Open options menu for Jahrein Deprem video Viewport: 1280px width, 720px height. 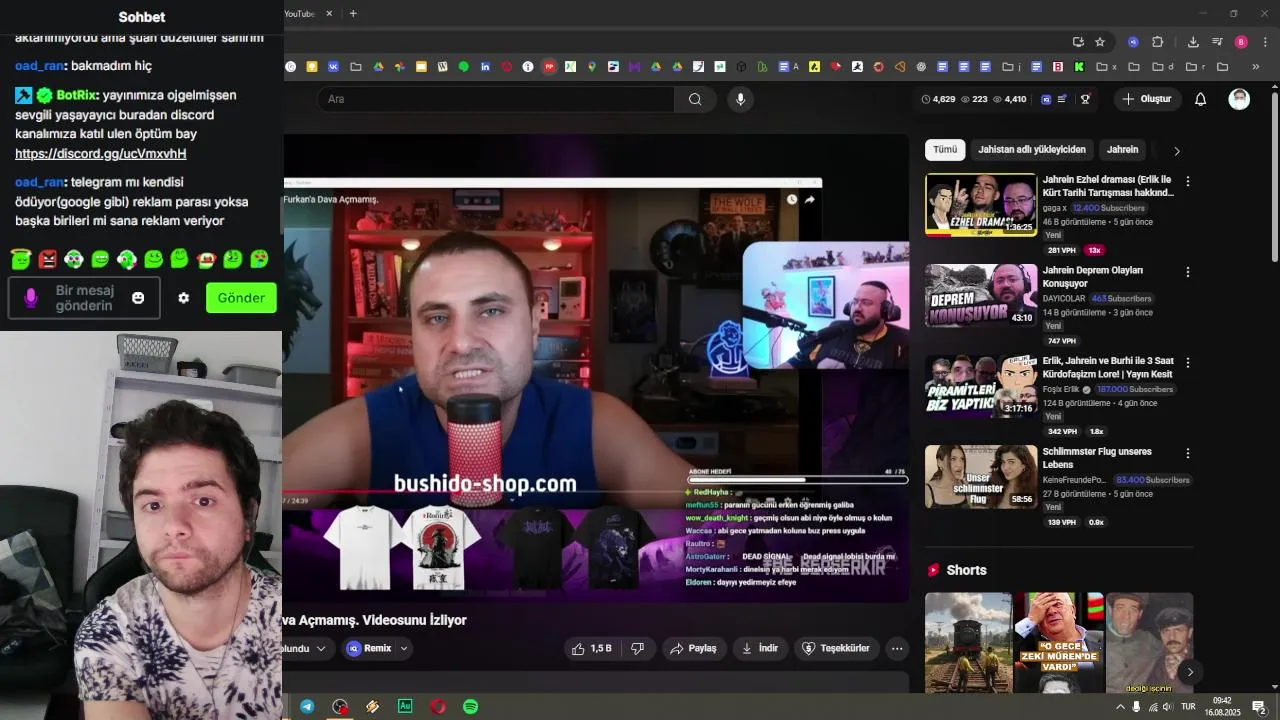click(x=1188, y=272)
